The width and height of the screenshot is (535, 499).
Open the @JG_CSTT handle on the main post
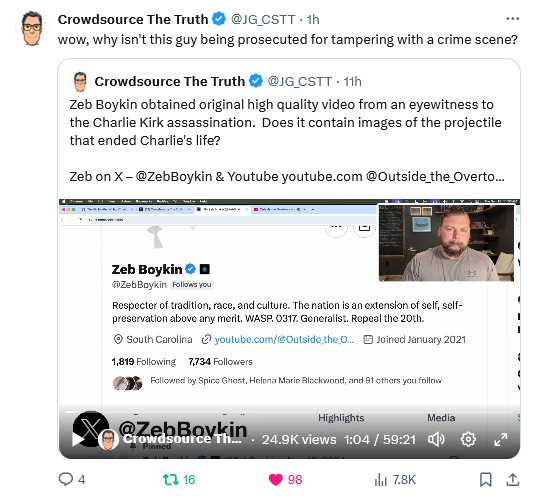point(263,19)
